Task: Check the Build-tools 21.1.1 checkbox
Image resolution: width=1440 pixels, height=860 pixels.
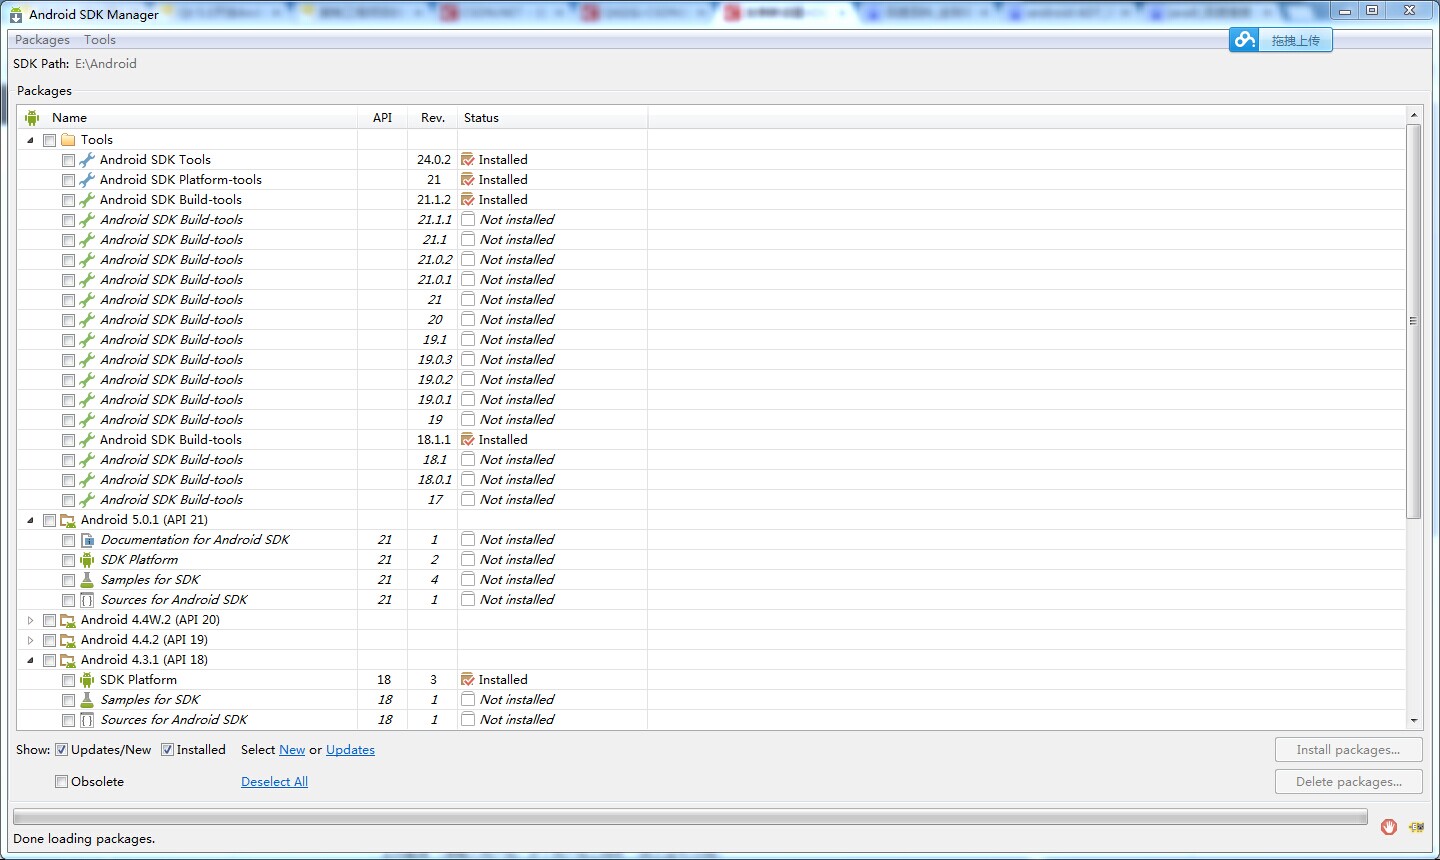Action: (68, 220)
